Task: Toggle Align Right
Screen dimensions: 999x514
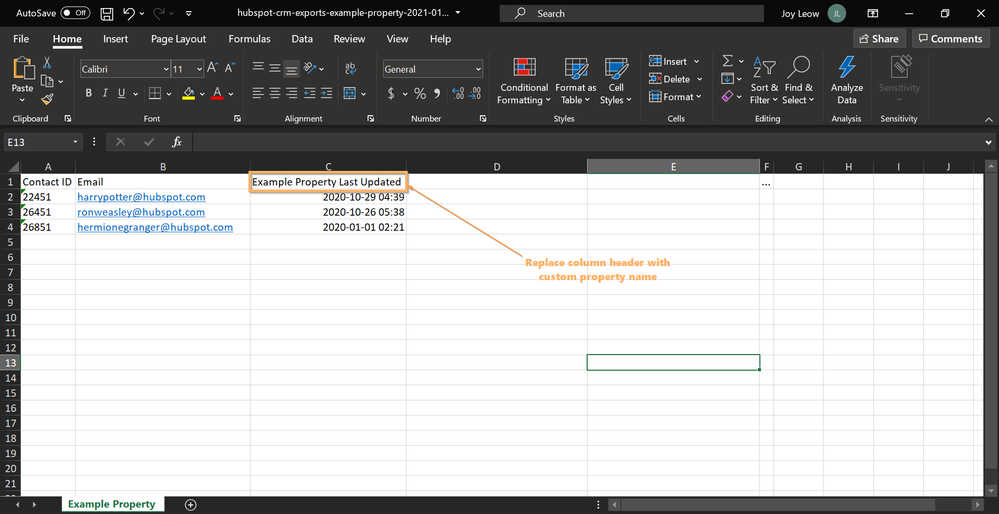Action: point(291,94)
